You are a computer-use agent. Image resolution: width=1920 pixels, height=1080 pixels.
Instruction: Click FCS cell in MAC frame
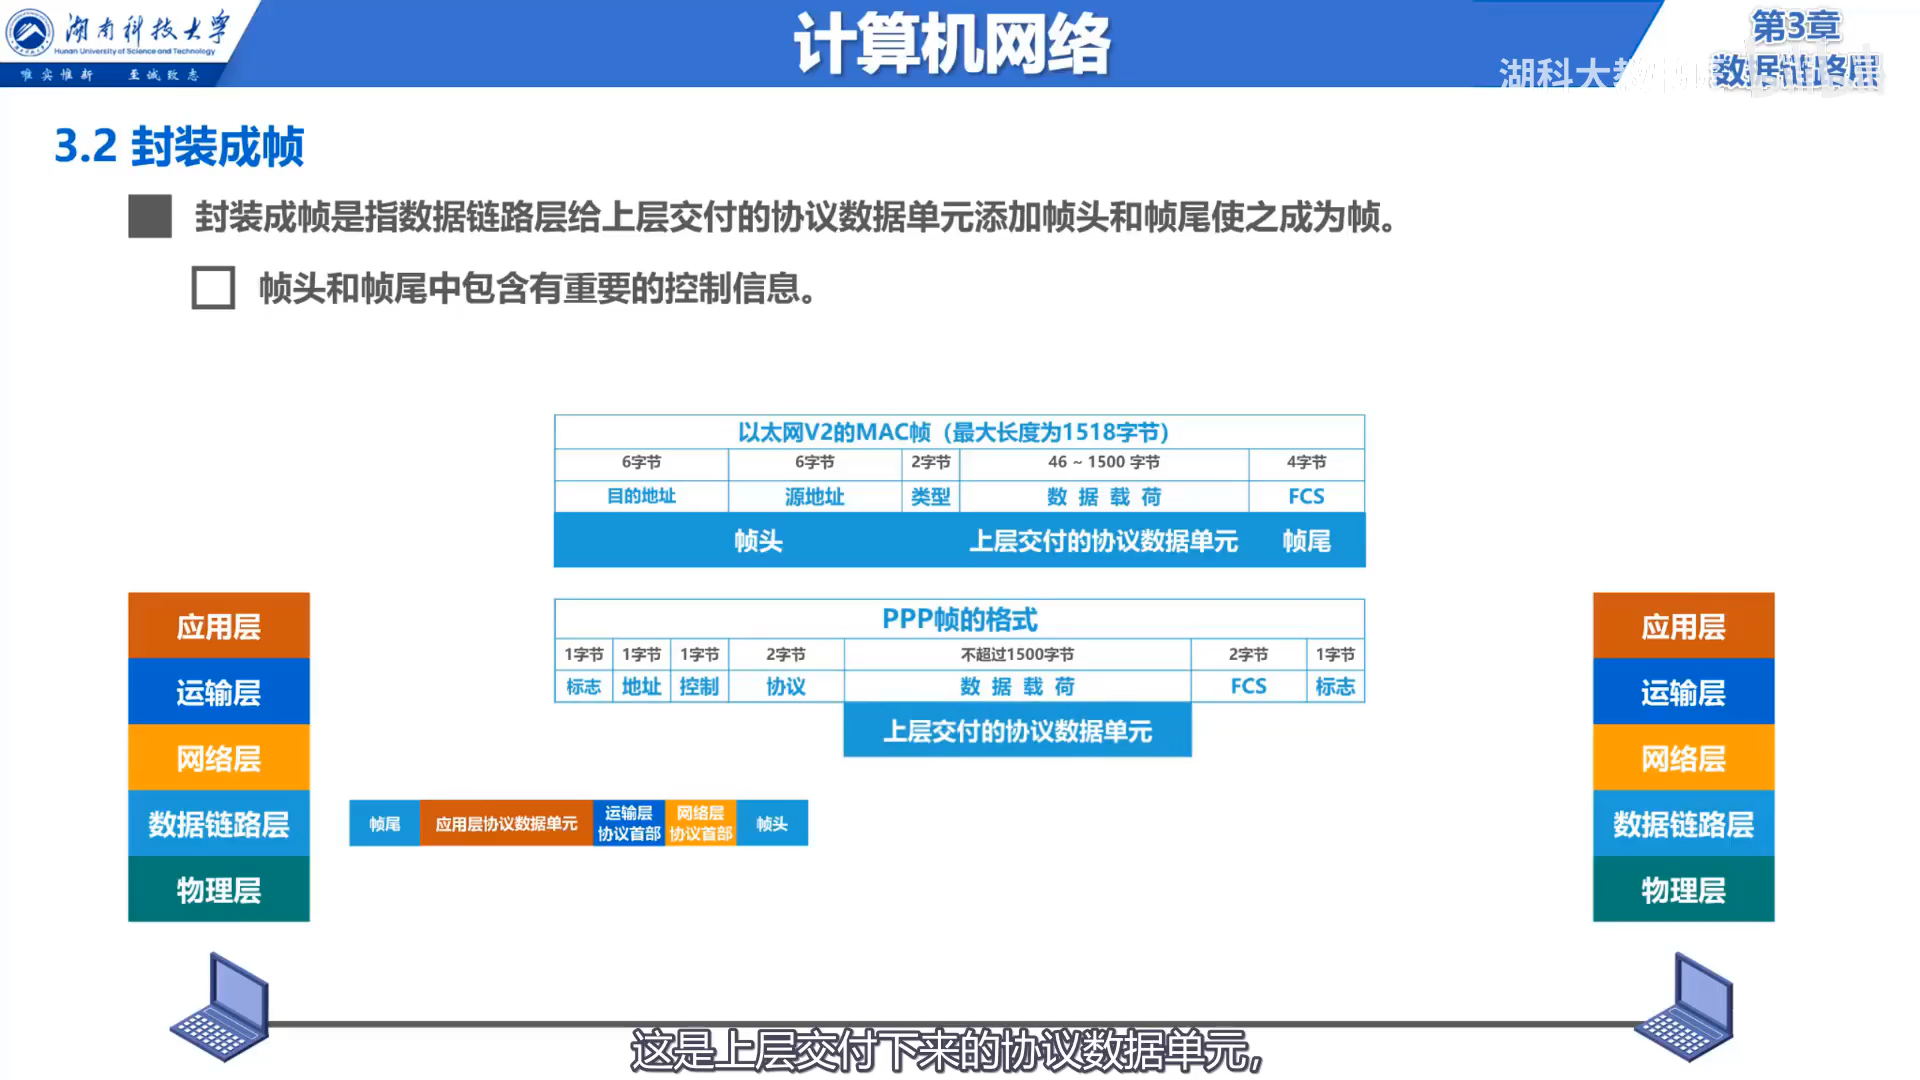pos(1306,496)
